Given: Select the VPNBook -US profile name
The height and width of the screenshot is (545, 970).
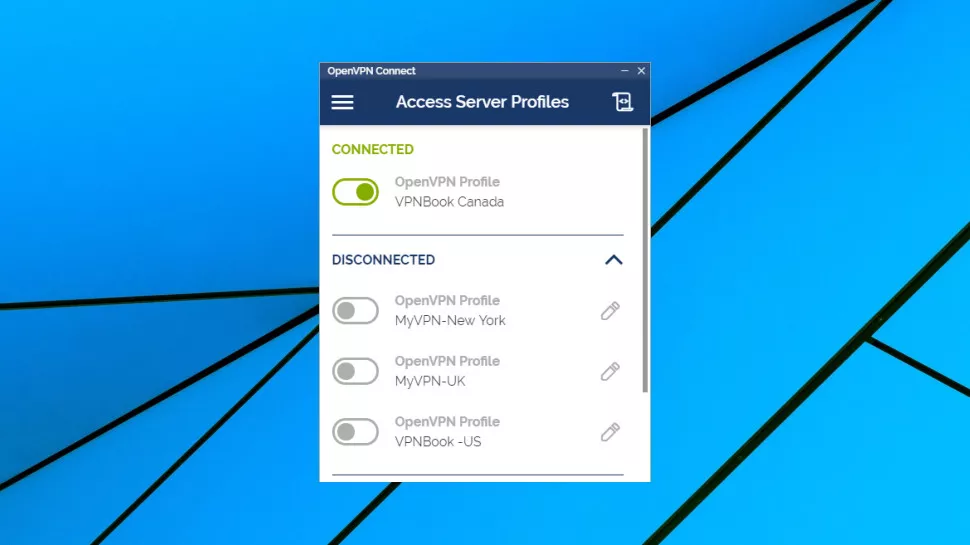Looking at the screenshot, I should (x=438, y=442).
